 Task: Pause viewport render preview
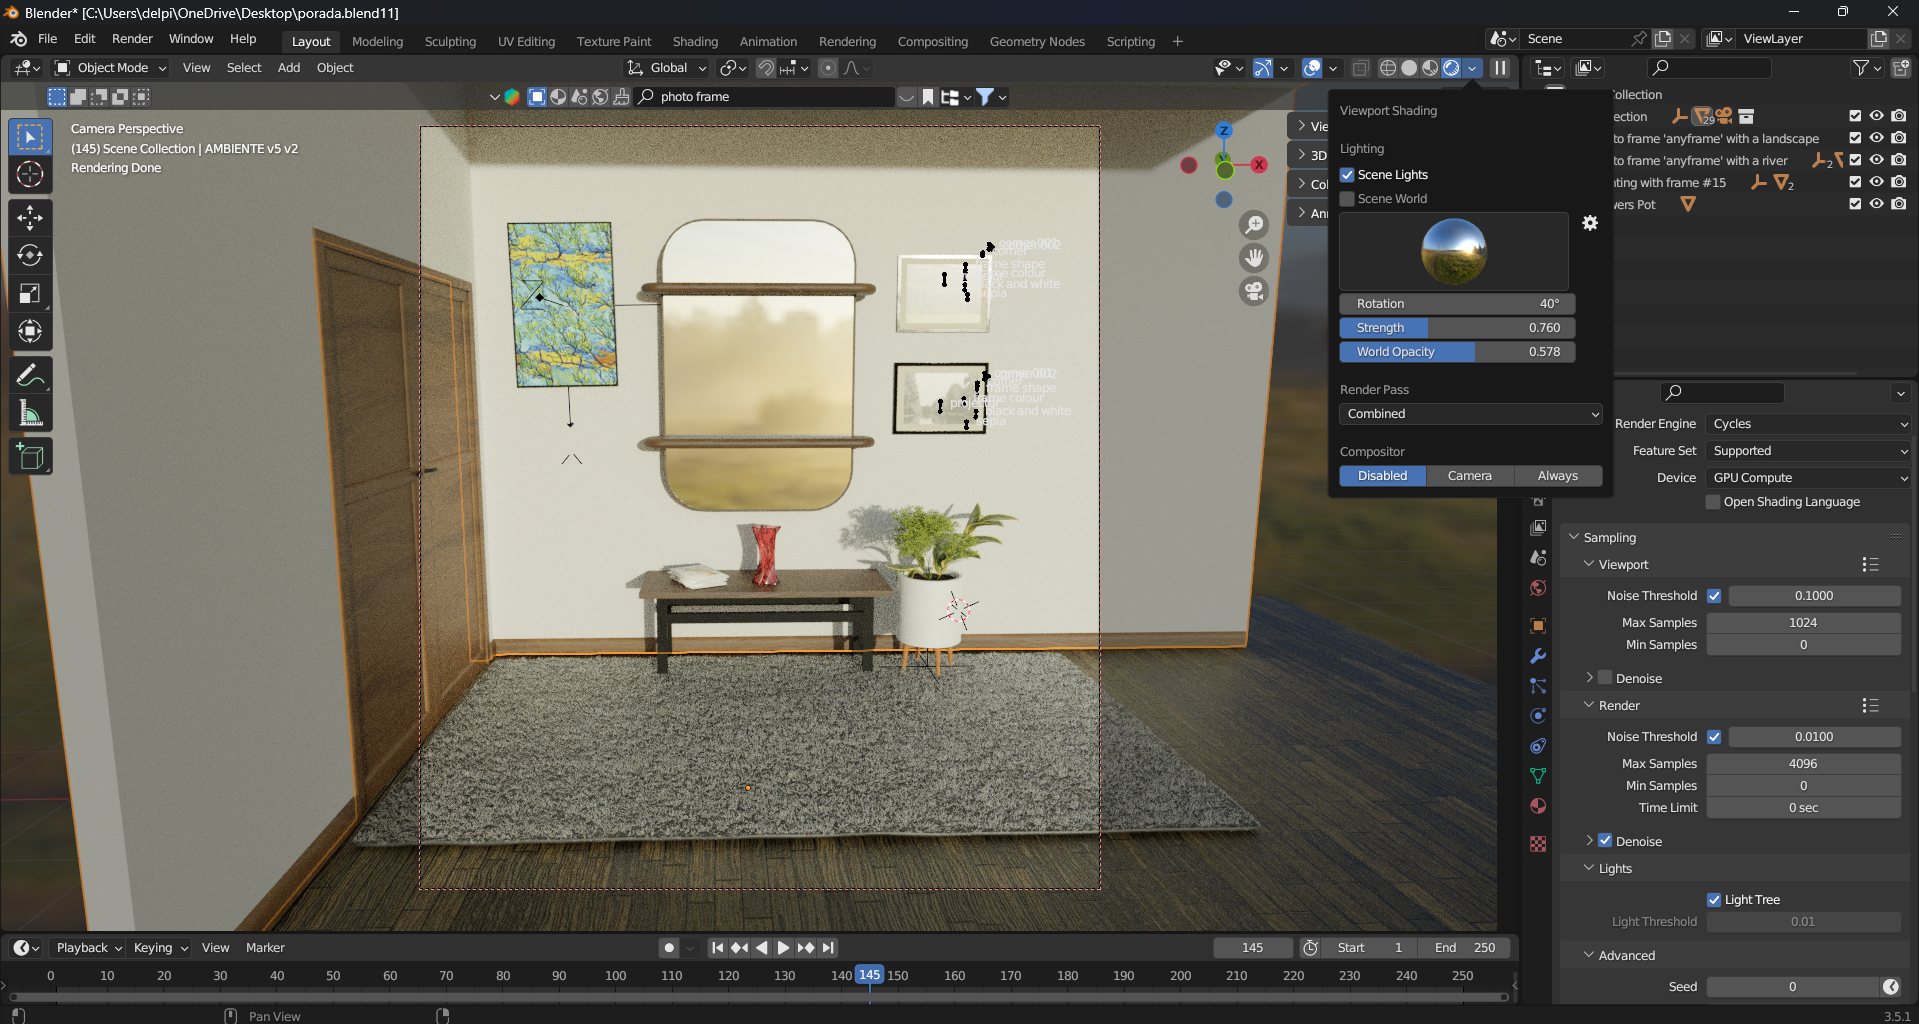tap(1500, 68)
